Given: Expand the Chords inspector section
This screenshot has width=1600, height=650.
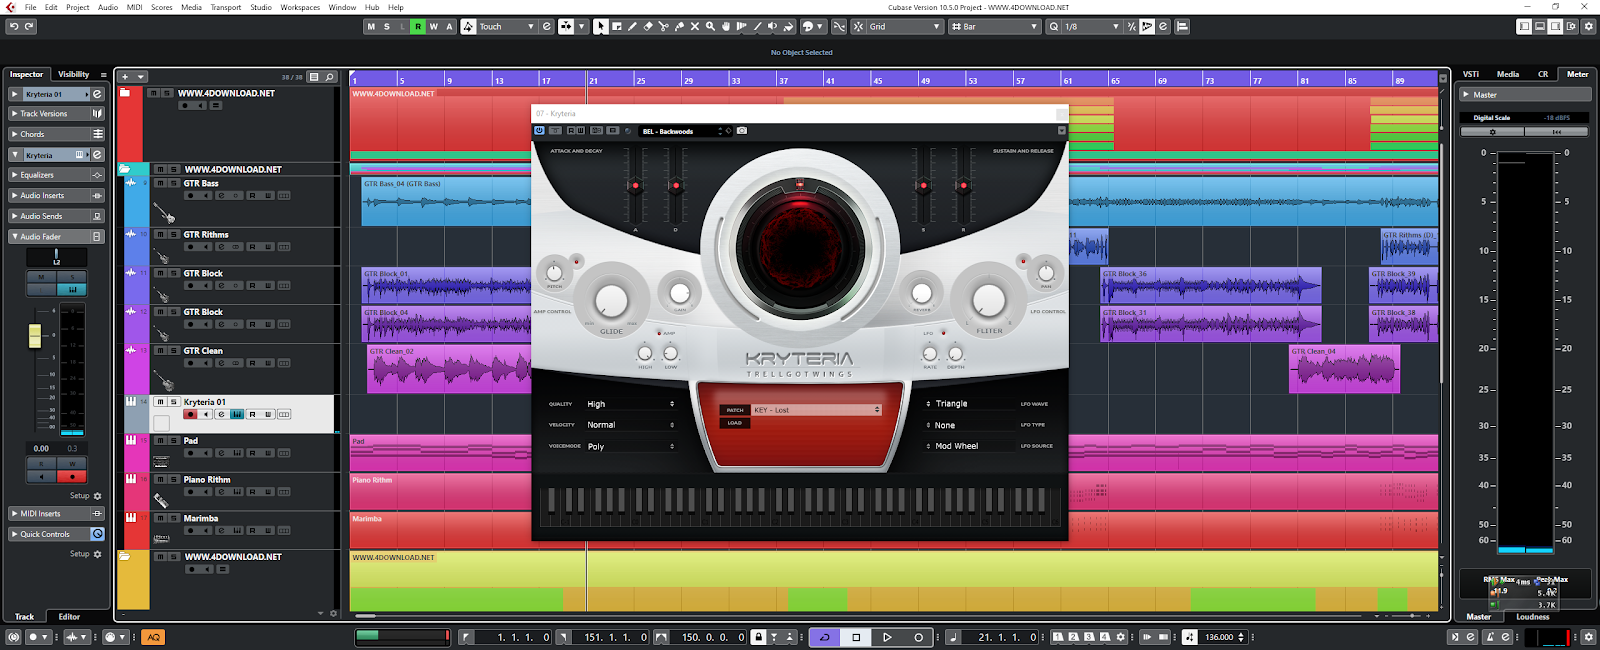Looking at the screenshot, I should click(x=57, y=134).
